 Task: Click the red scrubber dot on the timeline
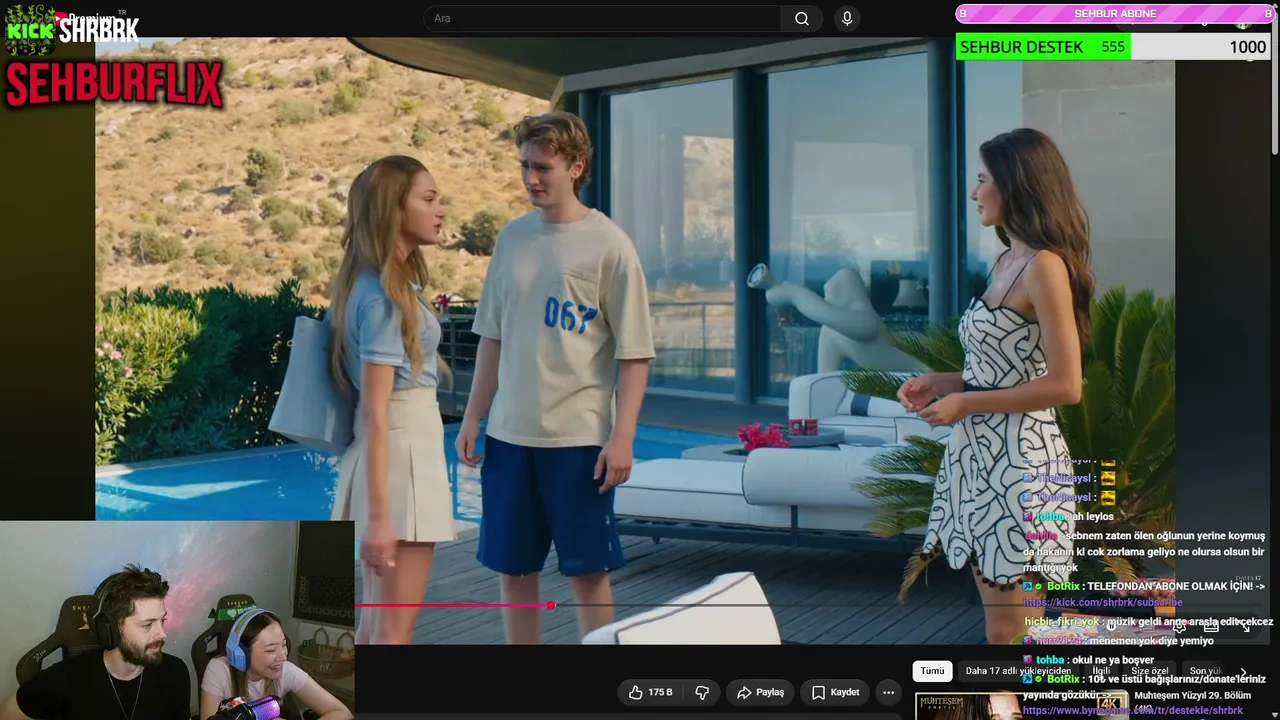[x=551, y=605]
